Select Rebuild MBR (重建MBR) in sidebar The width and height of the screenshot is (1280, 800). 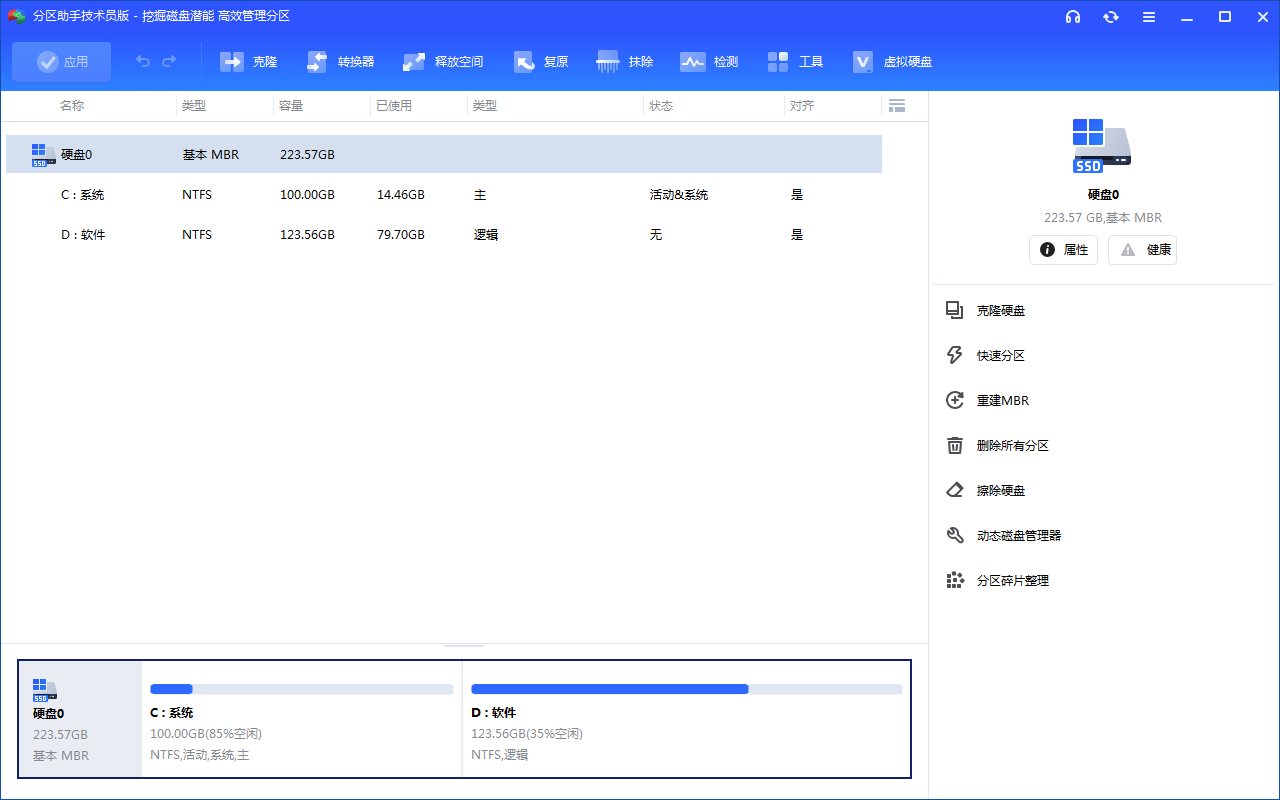[x=1003, y=400]
